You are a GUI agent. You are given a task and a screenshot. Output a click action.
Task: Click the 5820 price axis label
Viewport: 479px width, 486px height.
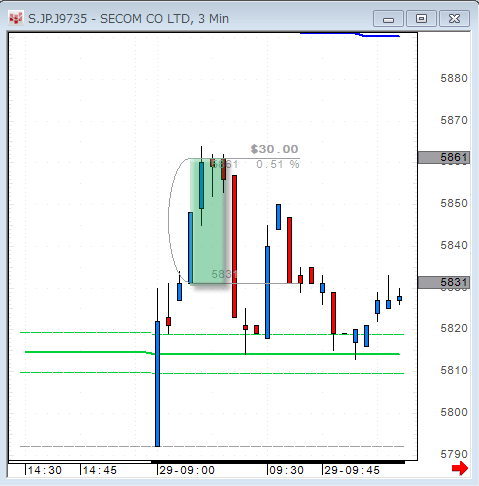pos(454,328)
